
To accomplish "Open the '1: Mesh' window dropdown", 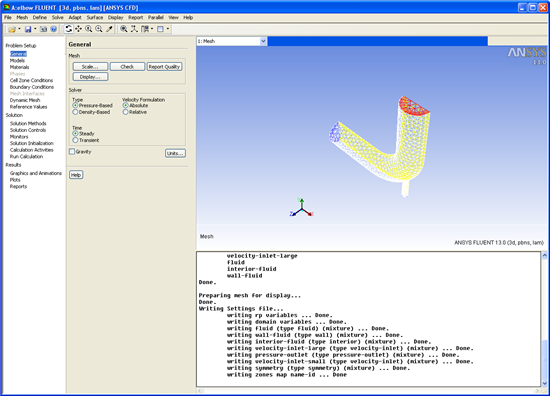I will [x=263, y=41].
